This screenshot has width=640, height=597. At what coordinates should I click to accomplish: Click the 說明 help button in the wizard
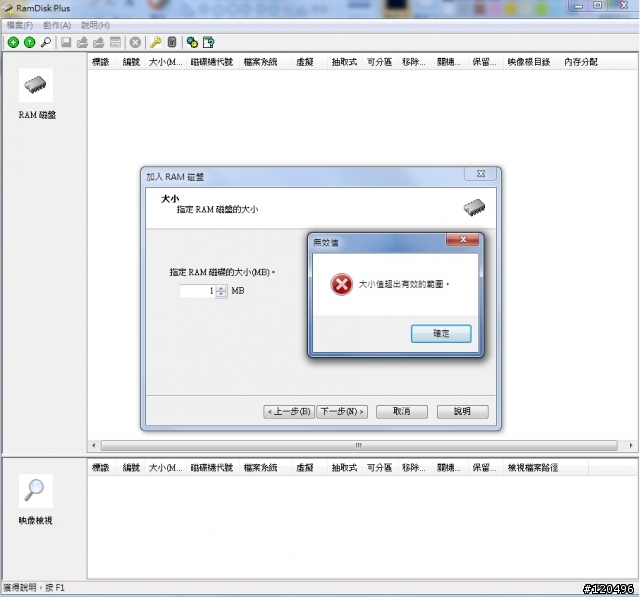click(462, 411)
